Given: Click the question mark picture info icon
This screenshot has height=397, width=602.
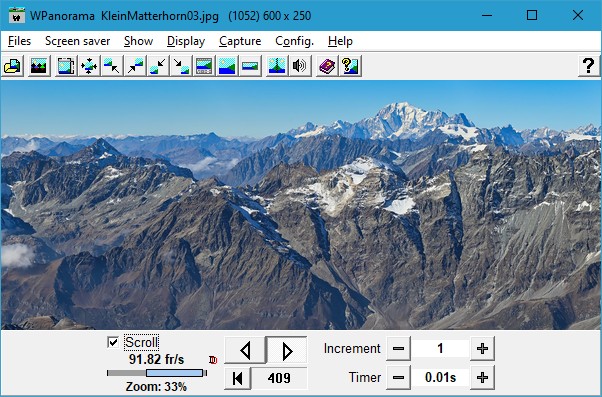Looking at the screenshot, I should click(x=350, y=66).
